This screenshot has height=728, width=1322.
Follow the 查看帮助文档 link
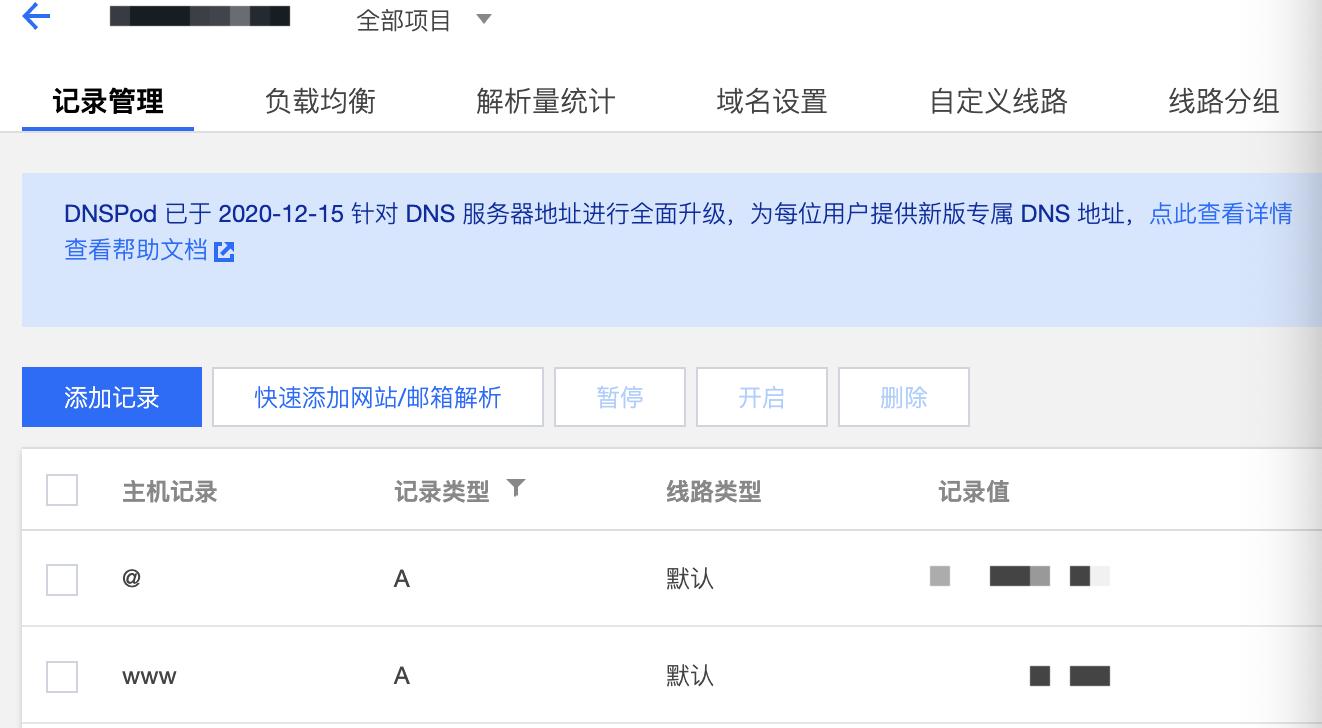(136, 250)
